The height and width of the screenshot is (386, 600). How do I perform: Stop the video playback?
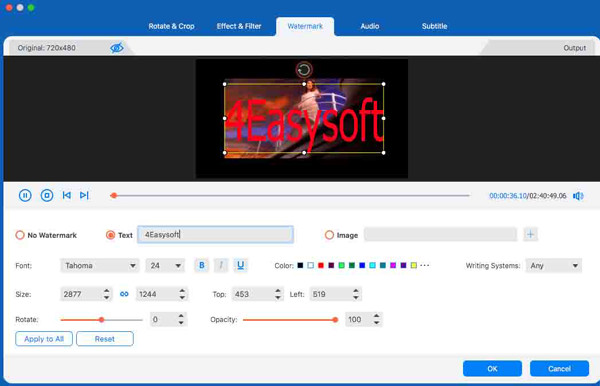coord(47,195)
